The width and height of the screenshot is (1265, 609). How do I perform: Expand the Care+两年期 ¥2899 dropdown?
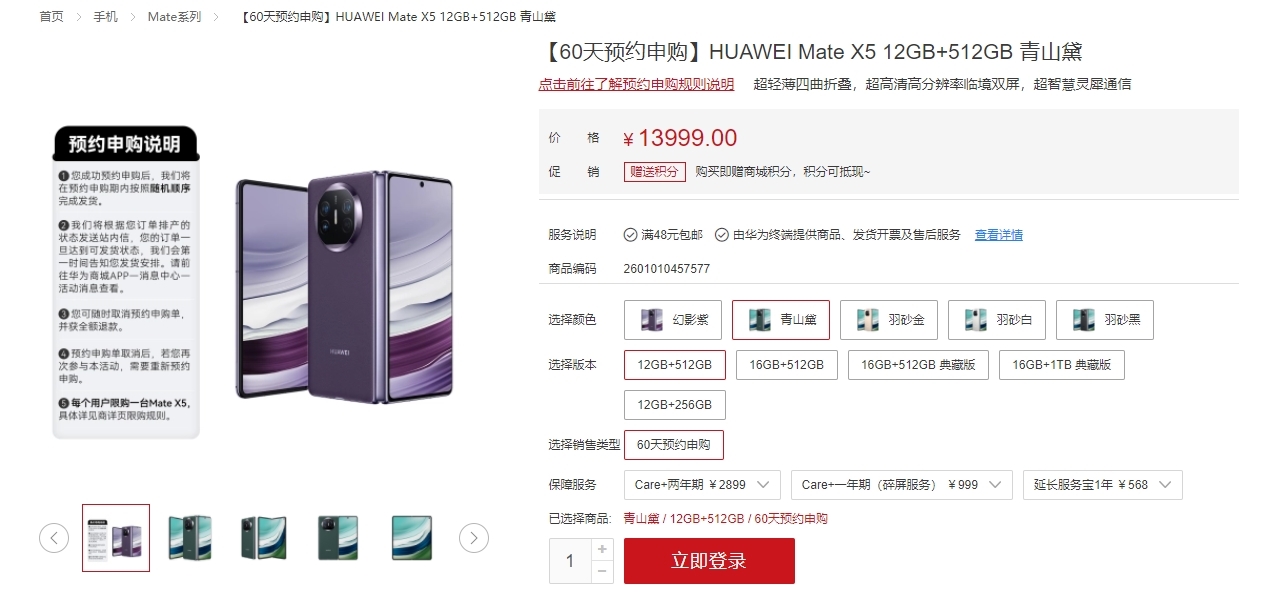pos(702,485)
